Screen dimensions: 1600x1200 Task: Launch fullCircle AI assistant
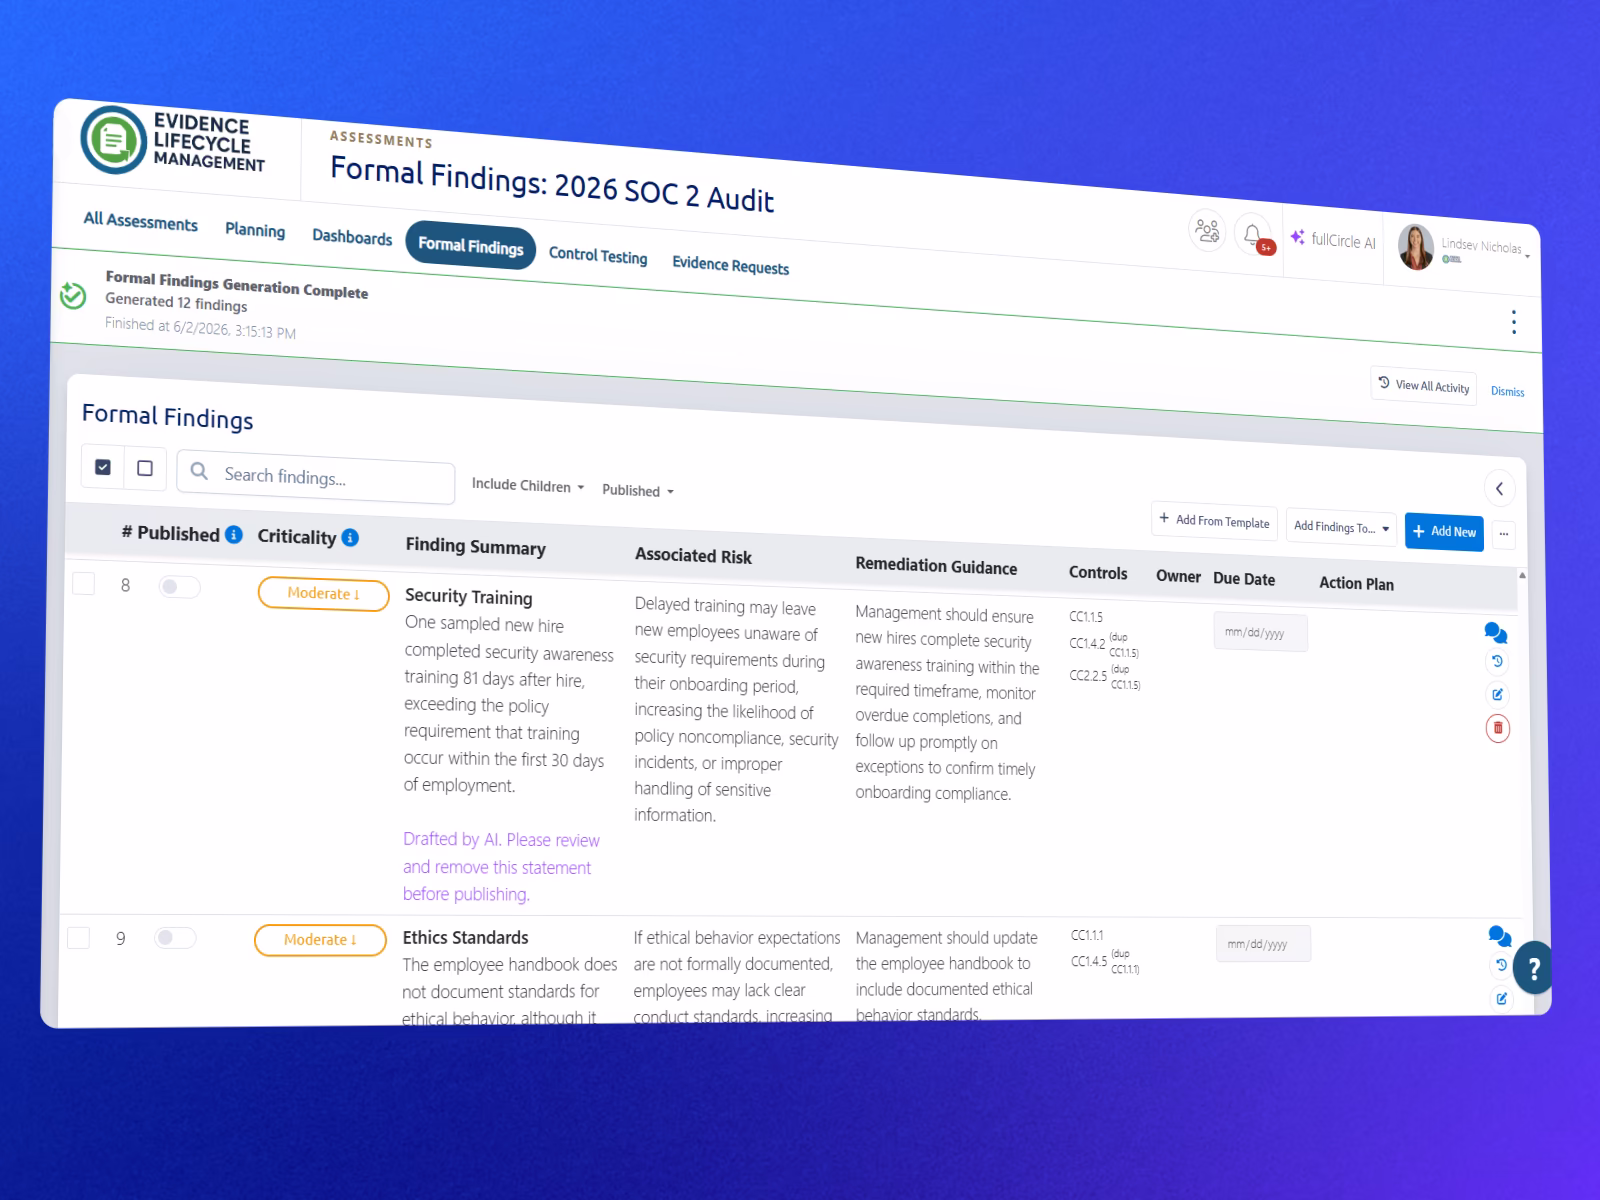(1334, 240)
